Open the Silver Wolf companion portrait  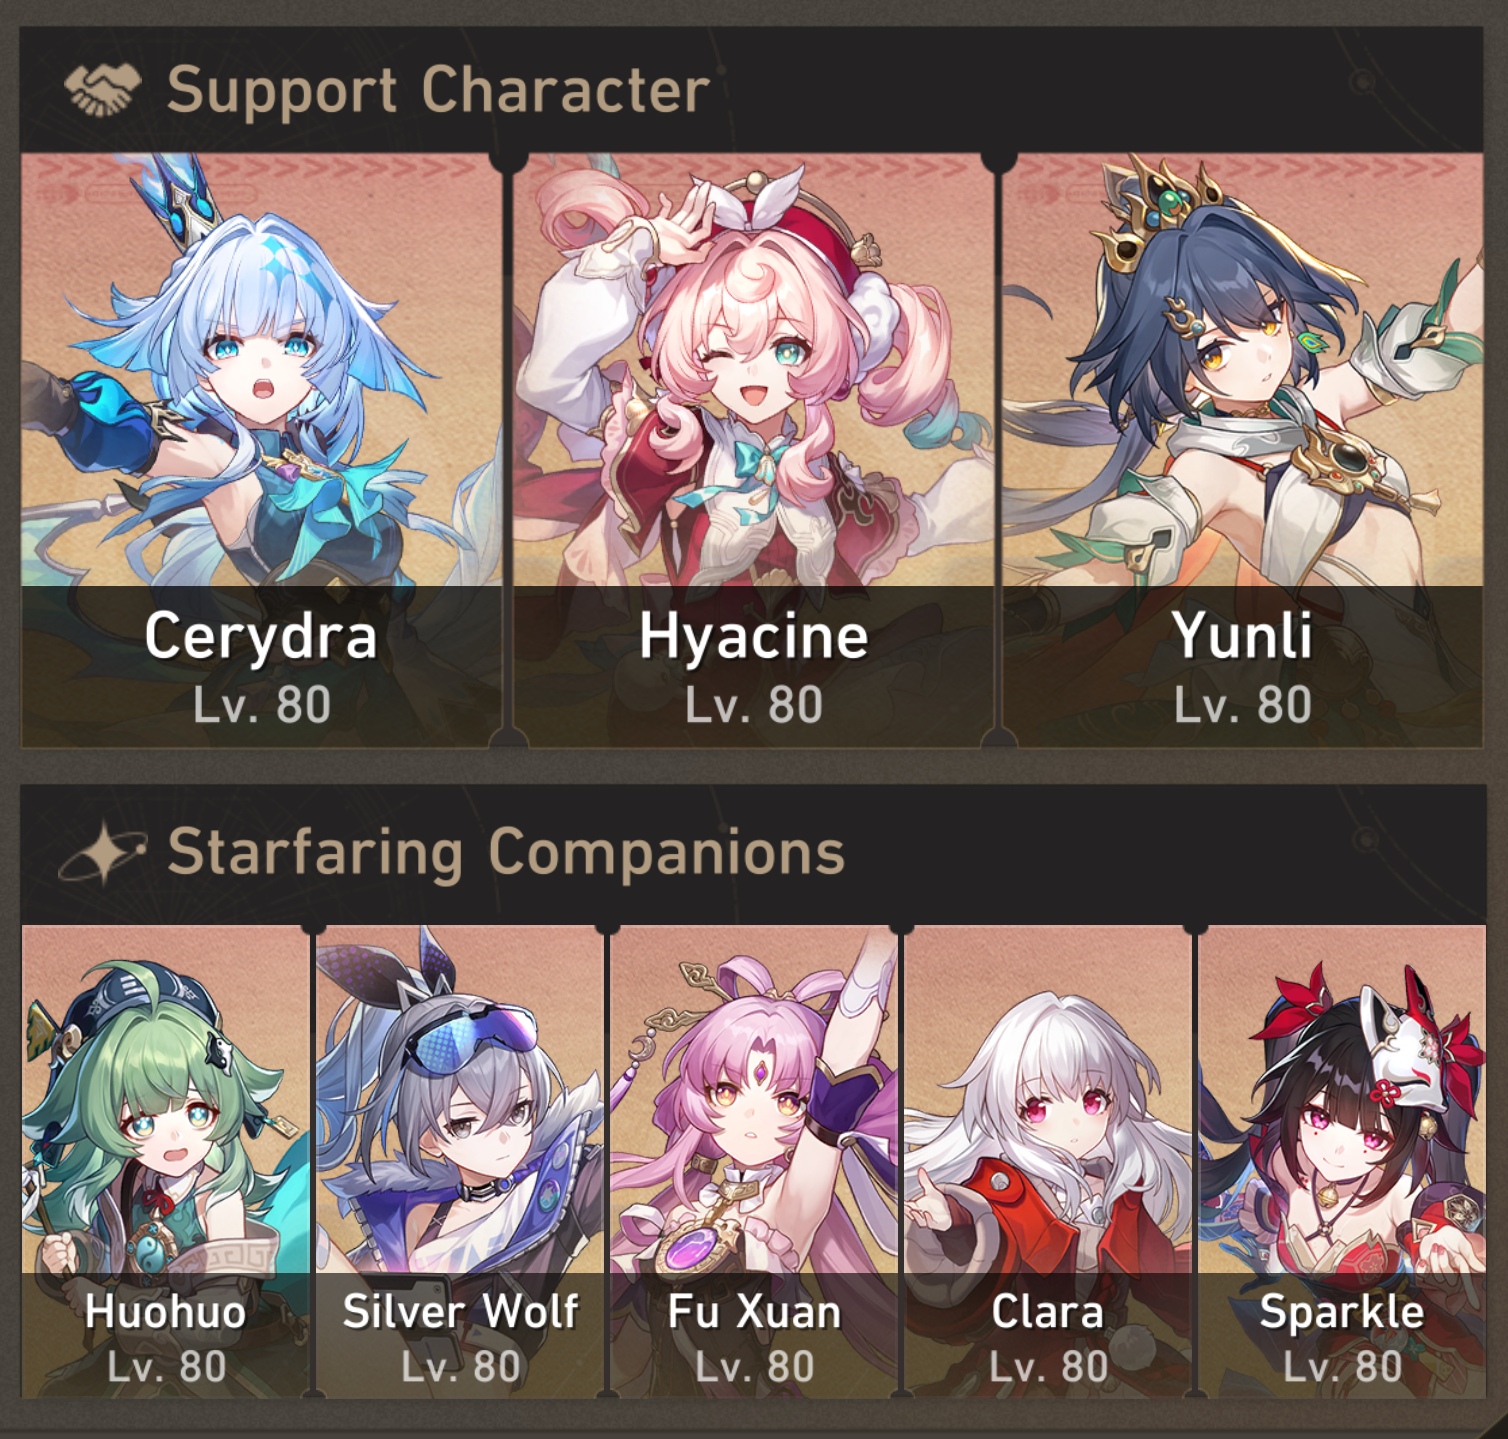click(x=460, y=1161)
